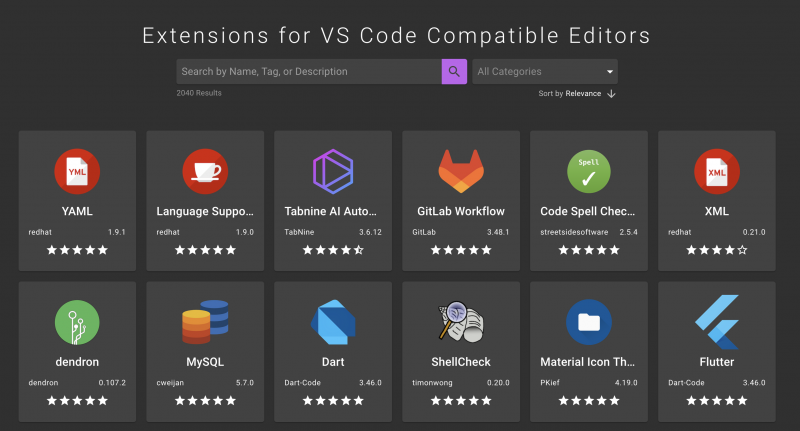
Task: Open the Language Suppo... title link
Action: click(x=205, y=211)
